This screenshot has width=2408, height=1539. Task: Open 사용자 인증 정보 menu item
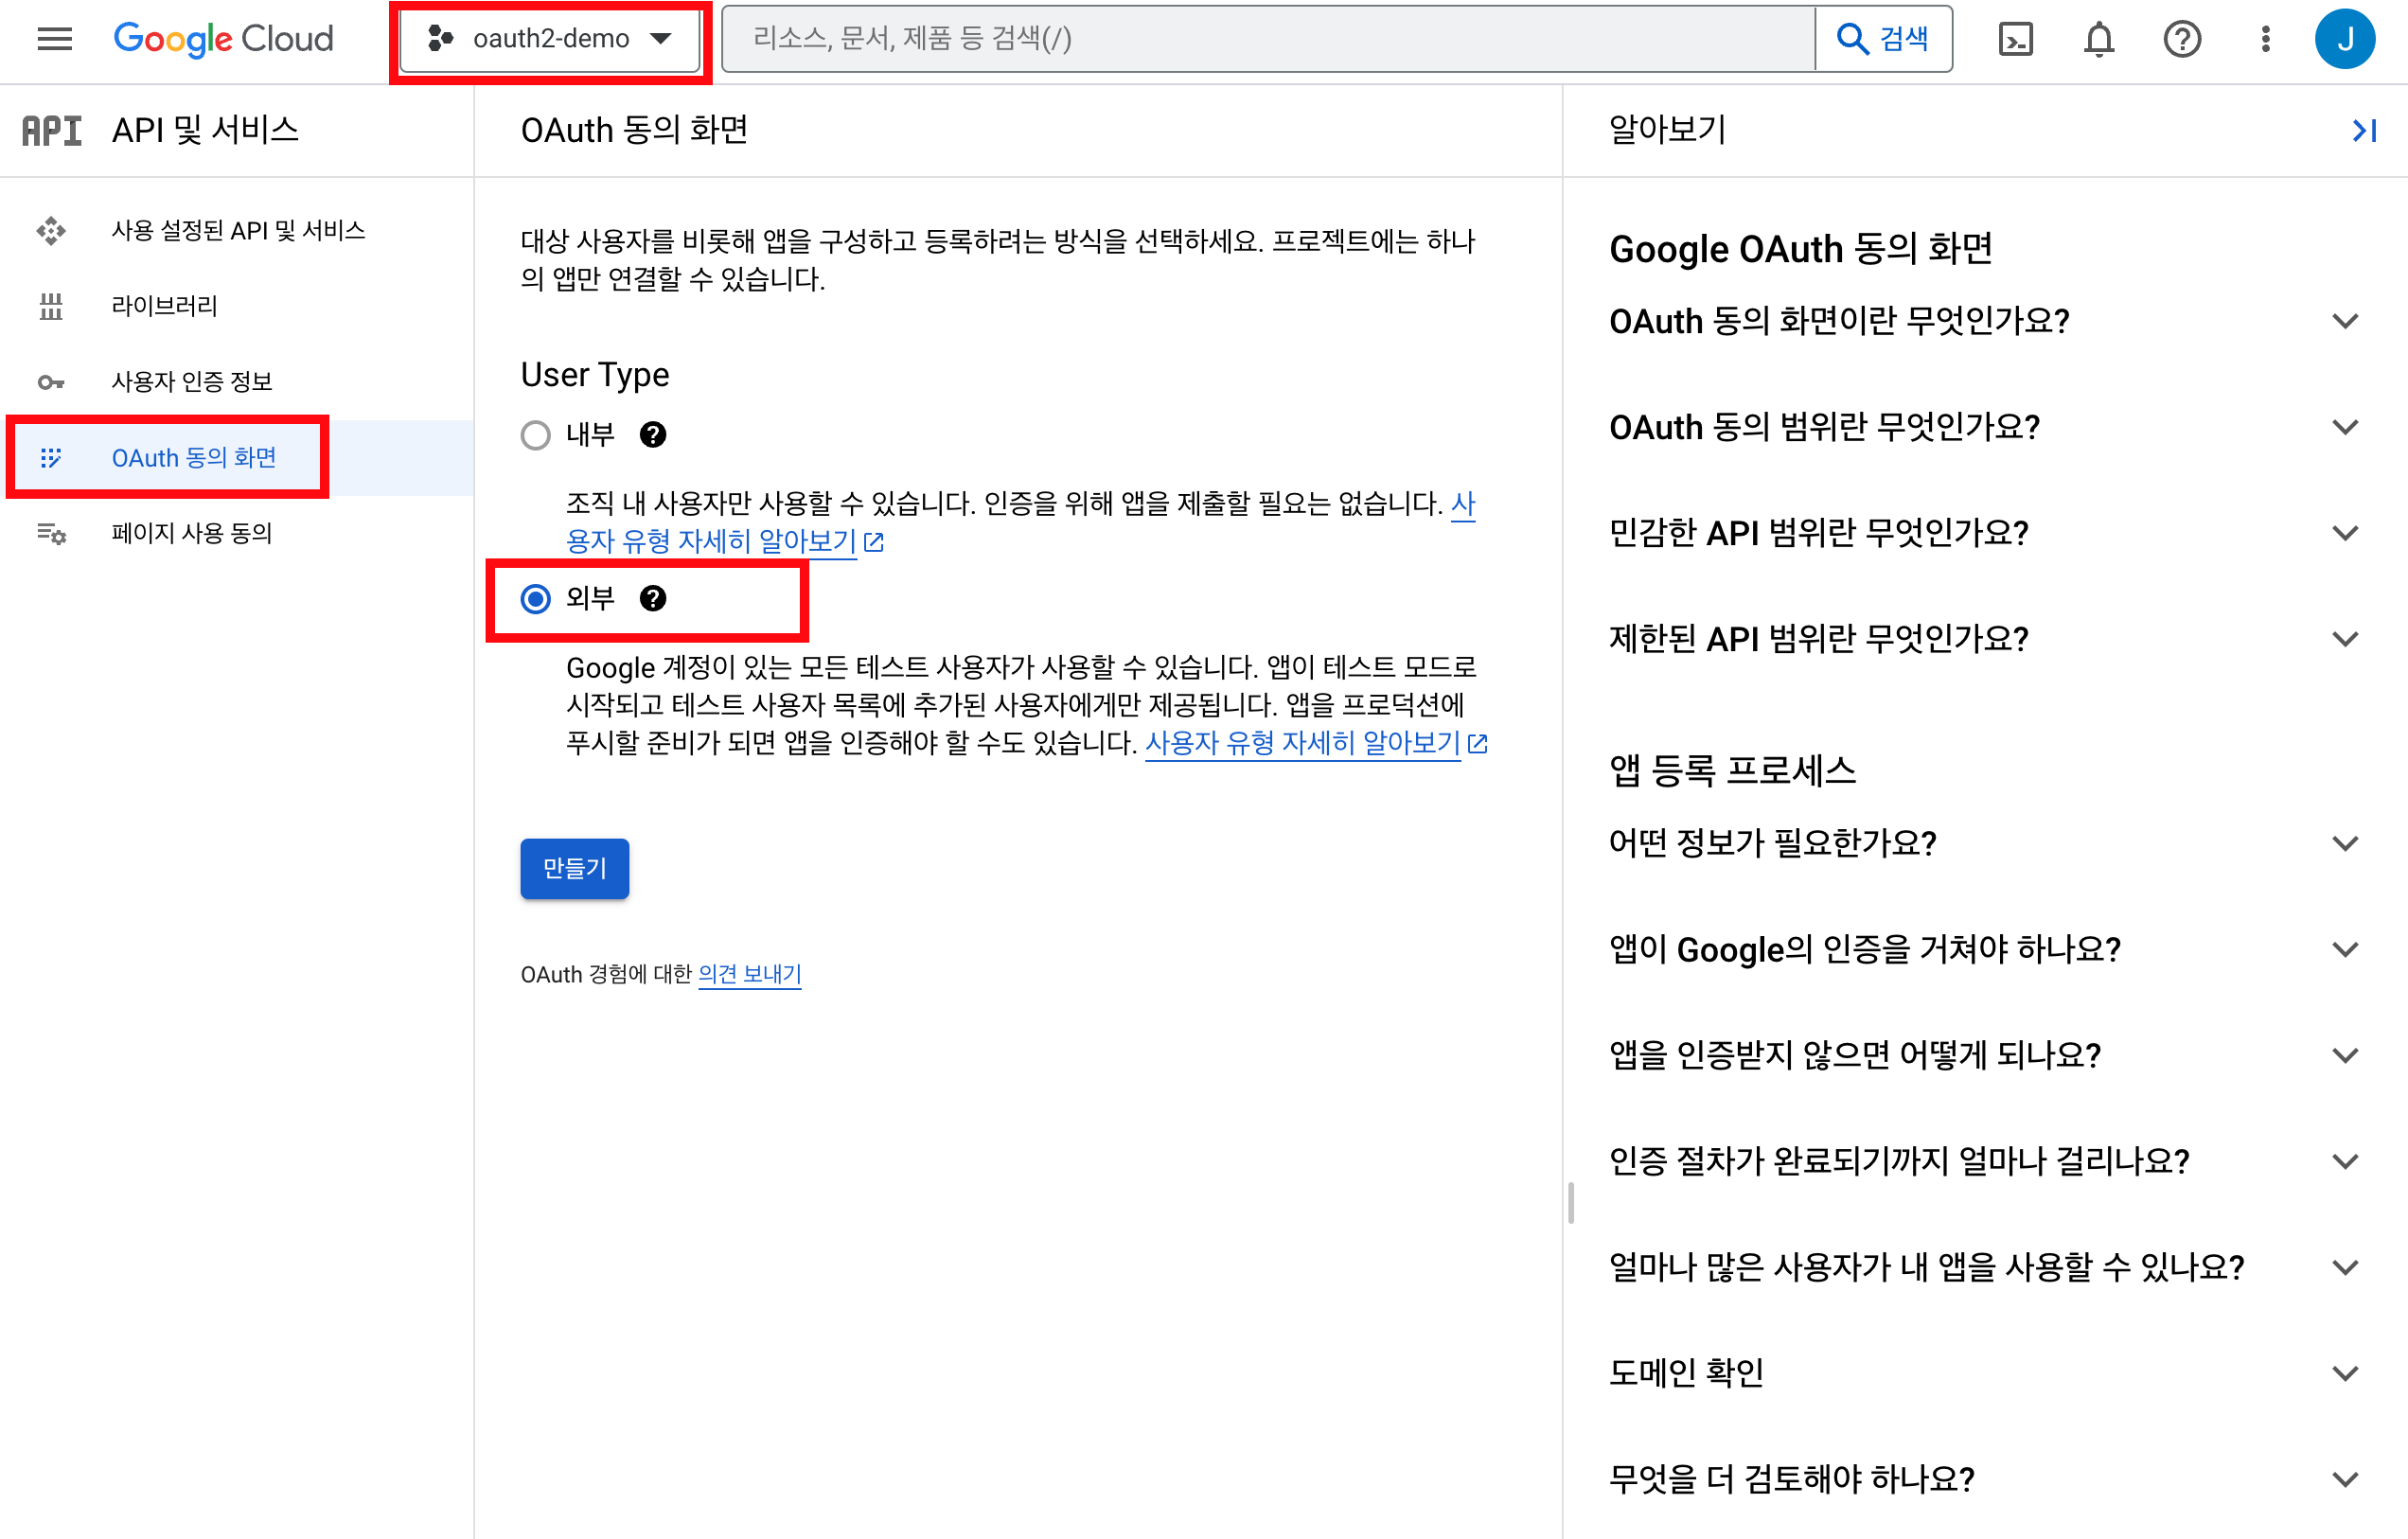point(237,382)
